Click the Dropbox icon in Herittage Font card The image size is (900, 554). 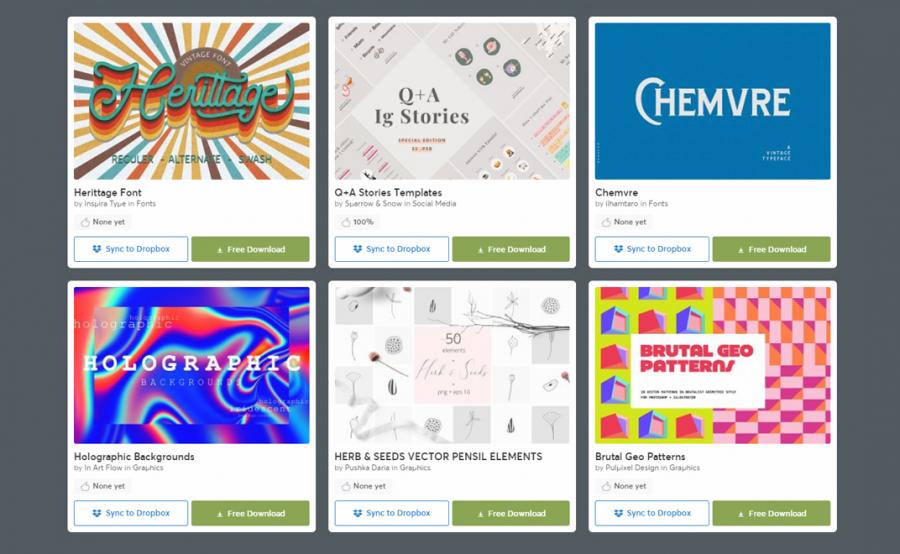point(96,249)
